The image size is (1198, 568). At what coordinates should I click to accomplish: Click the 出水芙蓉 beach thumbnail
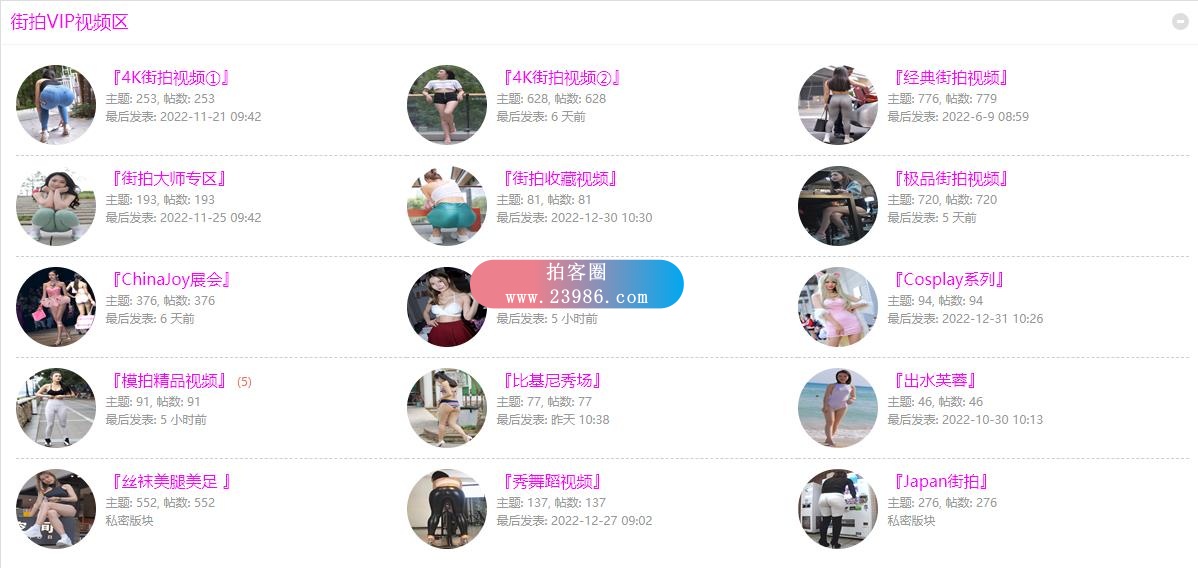838,407
